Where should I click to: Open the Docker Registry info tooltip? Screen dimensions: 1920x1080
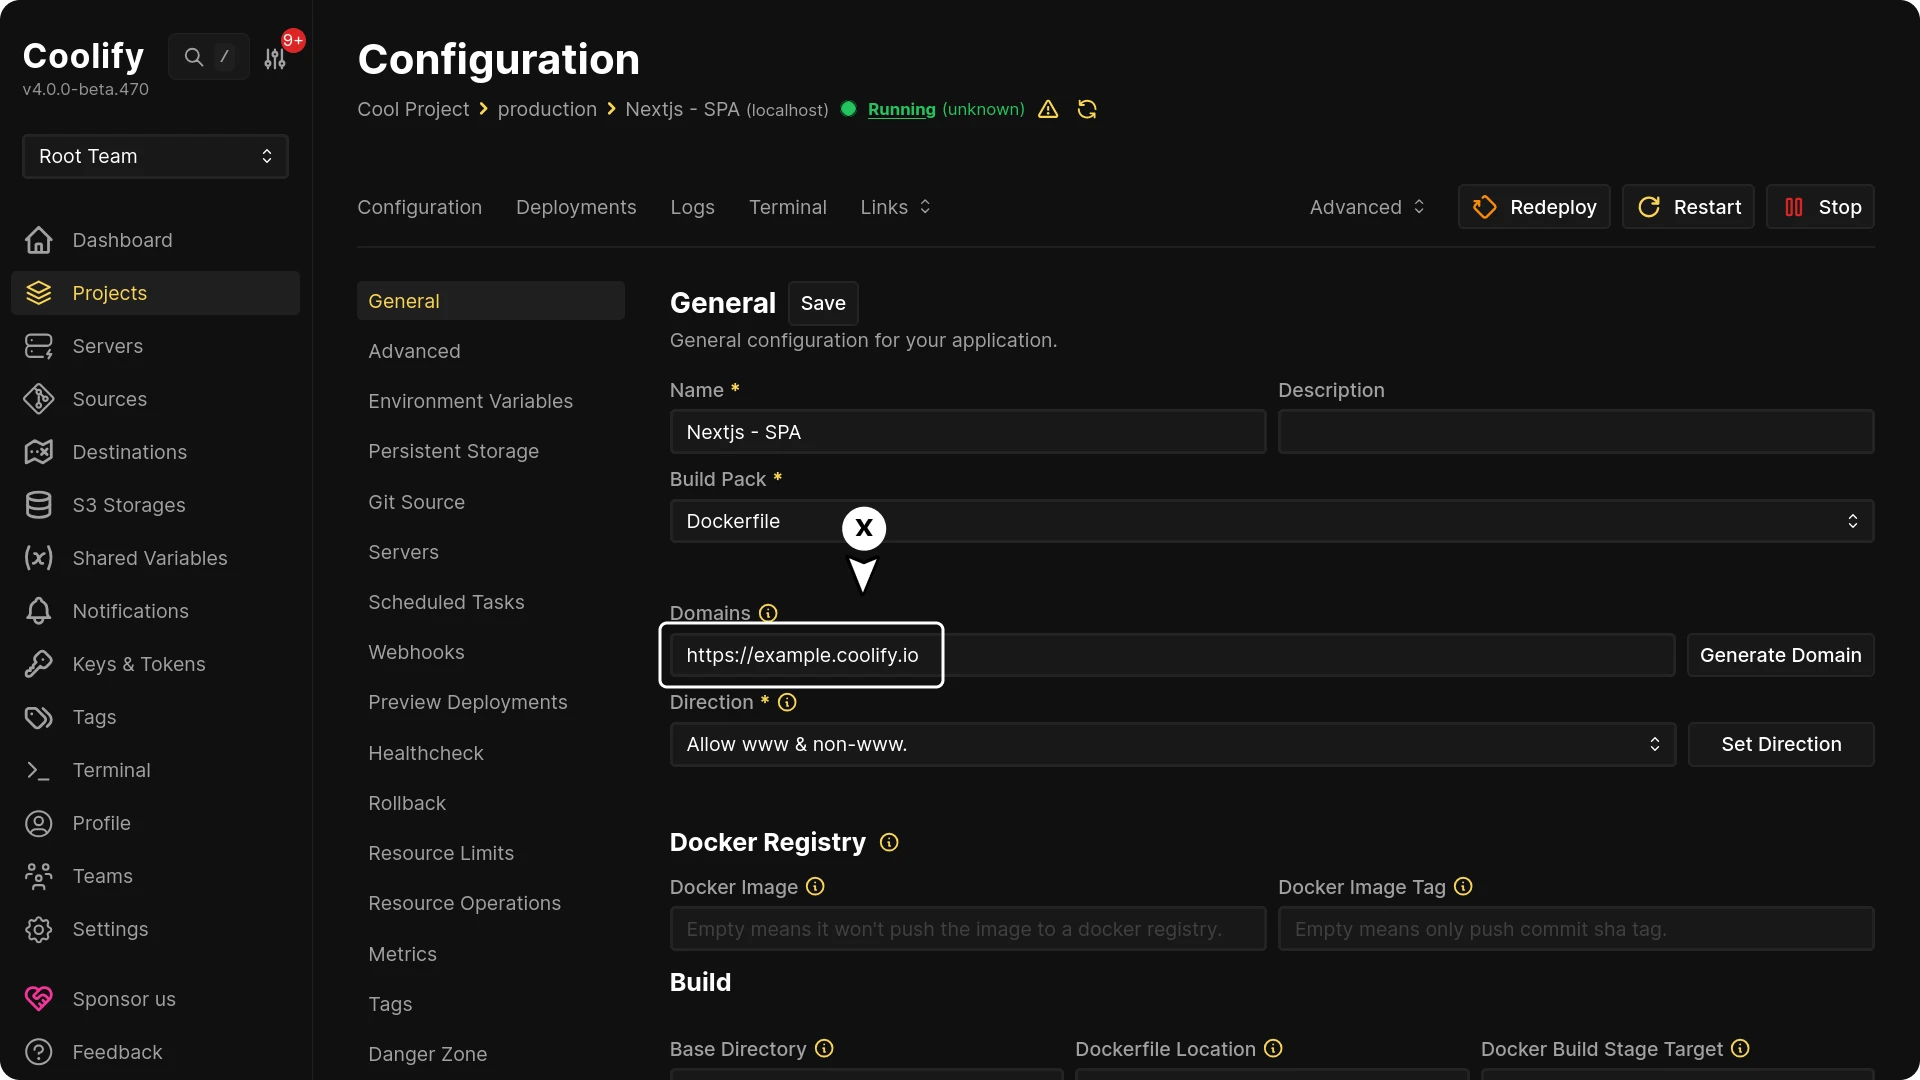(x=888, y=843)
